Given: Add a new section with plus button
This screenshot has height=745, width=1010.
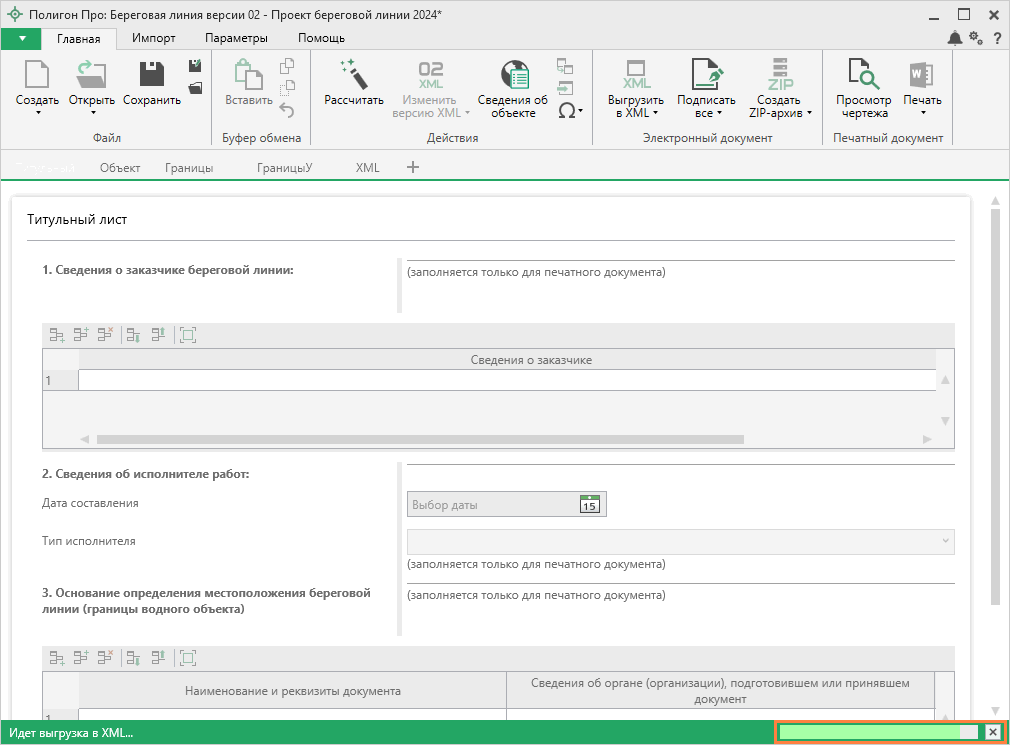Looking at the screenshot, I should pyautogui.click(x=413, y=168).
